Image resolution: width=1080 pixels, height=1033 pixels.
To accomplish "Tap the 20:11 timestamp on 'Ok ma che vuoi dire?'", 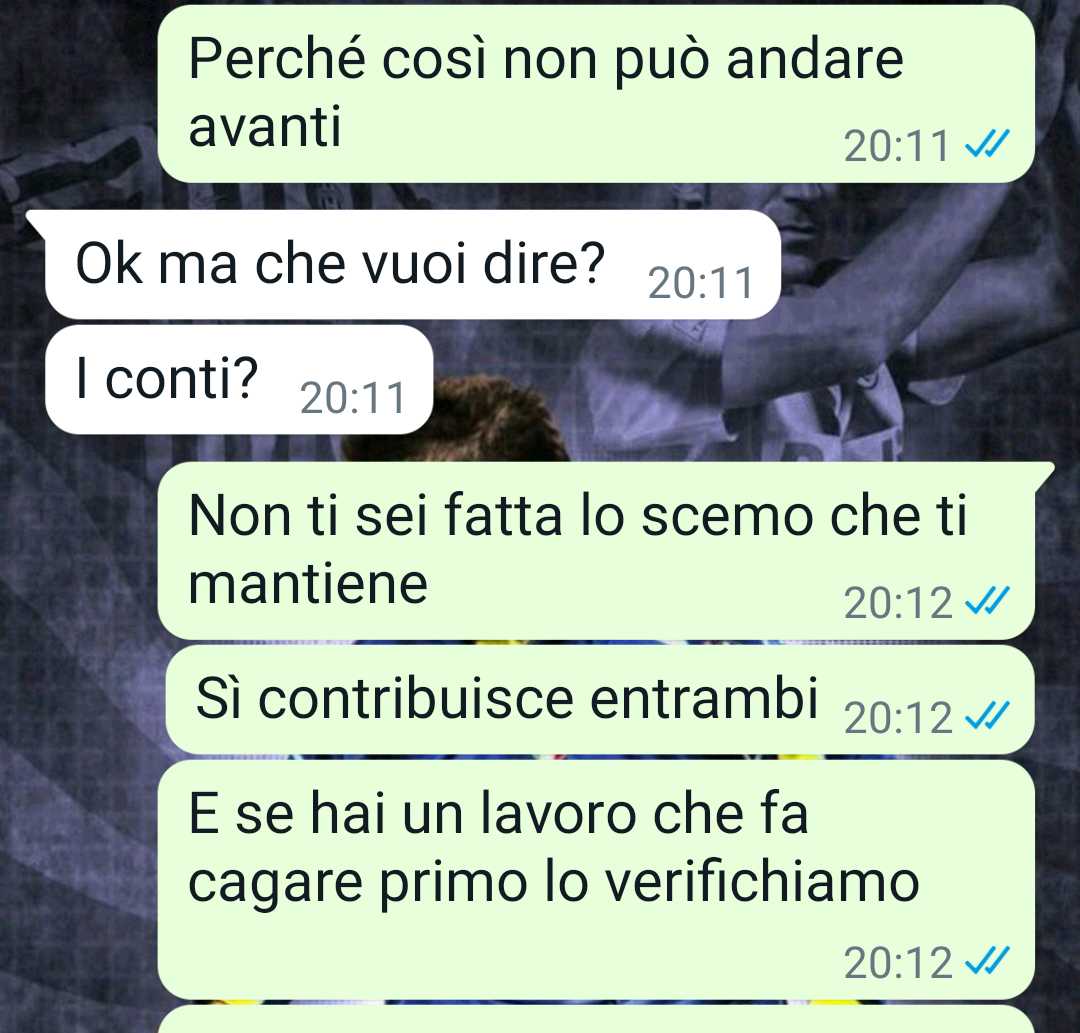I will point(700,283).
